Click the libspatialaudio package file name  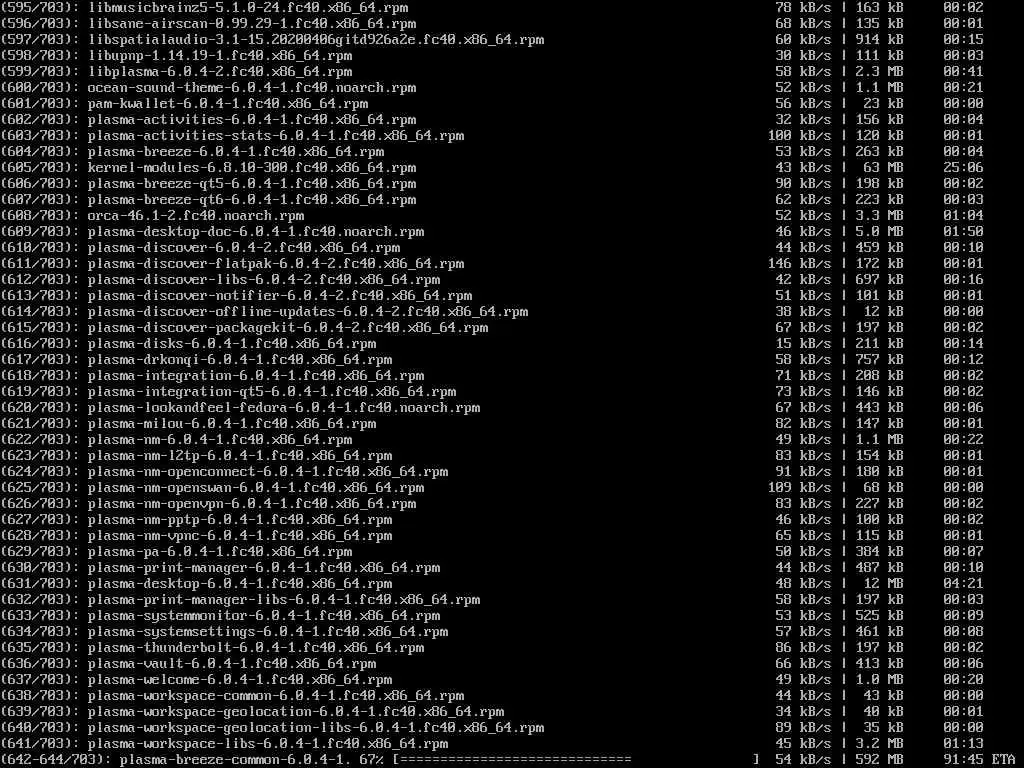pos(315,40)
